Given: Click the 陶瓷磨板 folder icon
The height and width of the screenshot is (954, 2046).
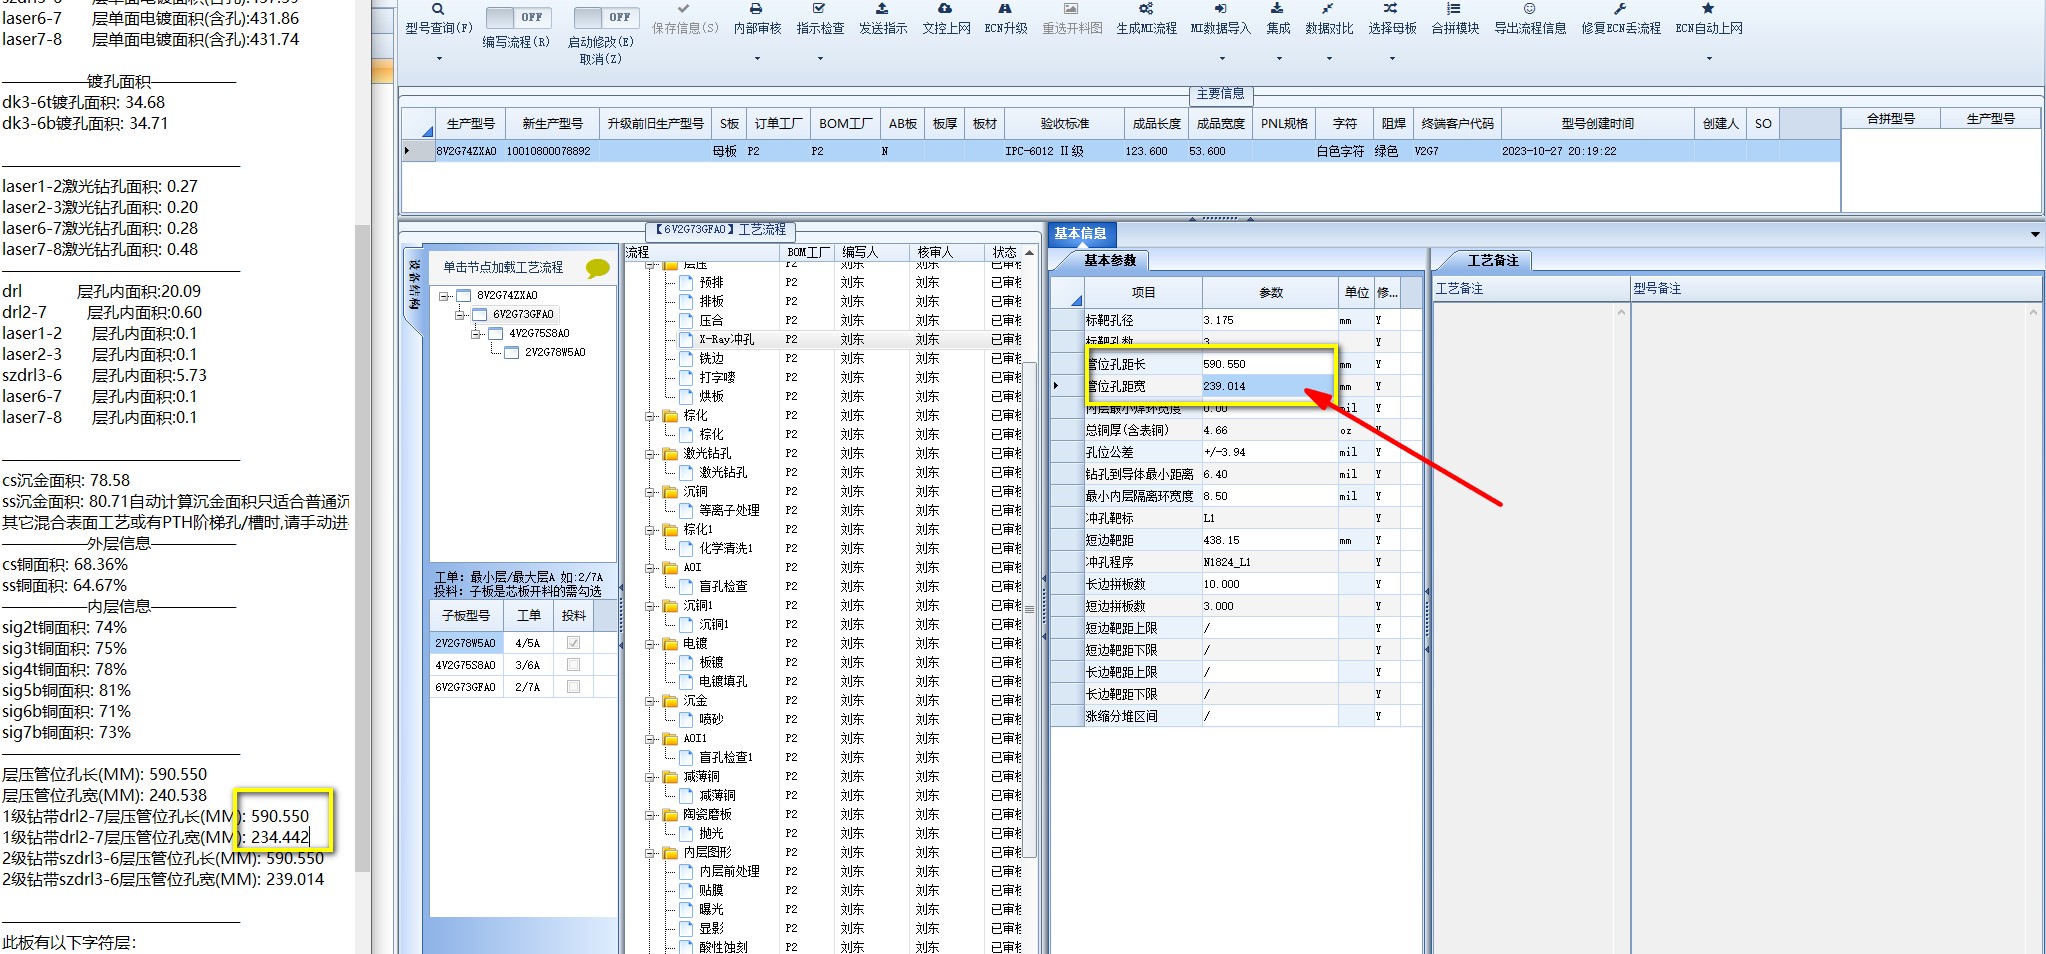Looking at the screenshot, I should click(671, 814).
